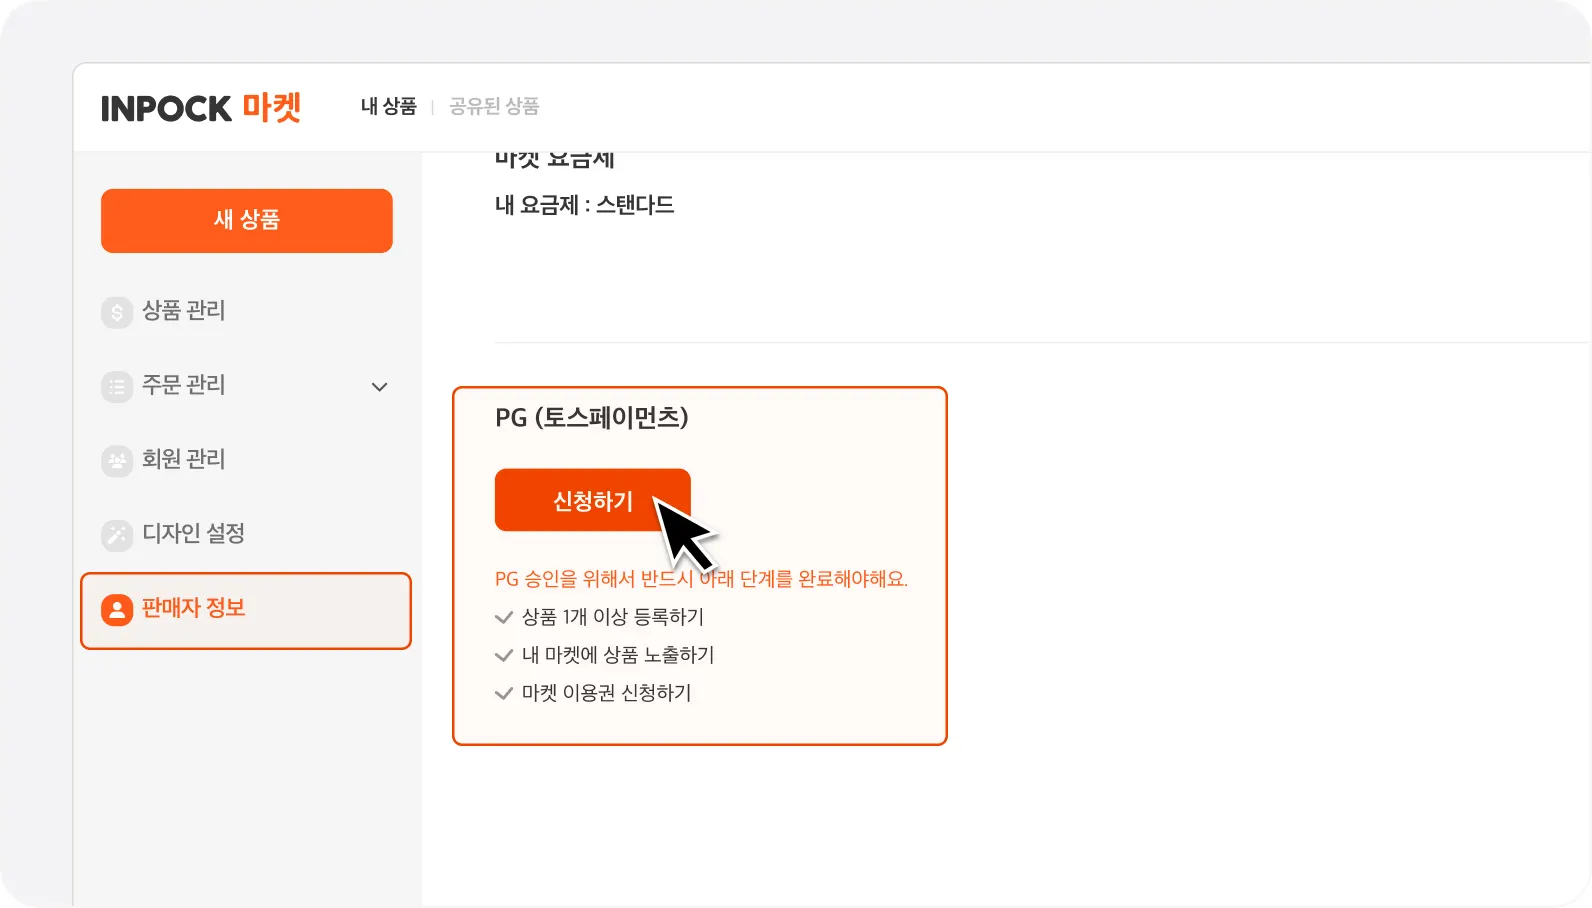Open the 공유된 상품 tab

point(494,106)
